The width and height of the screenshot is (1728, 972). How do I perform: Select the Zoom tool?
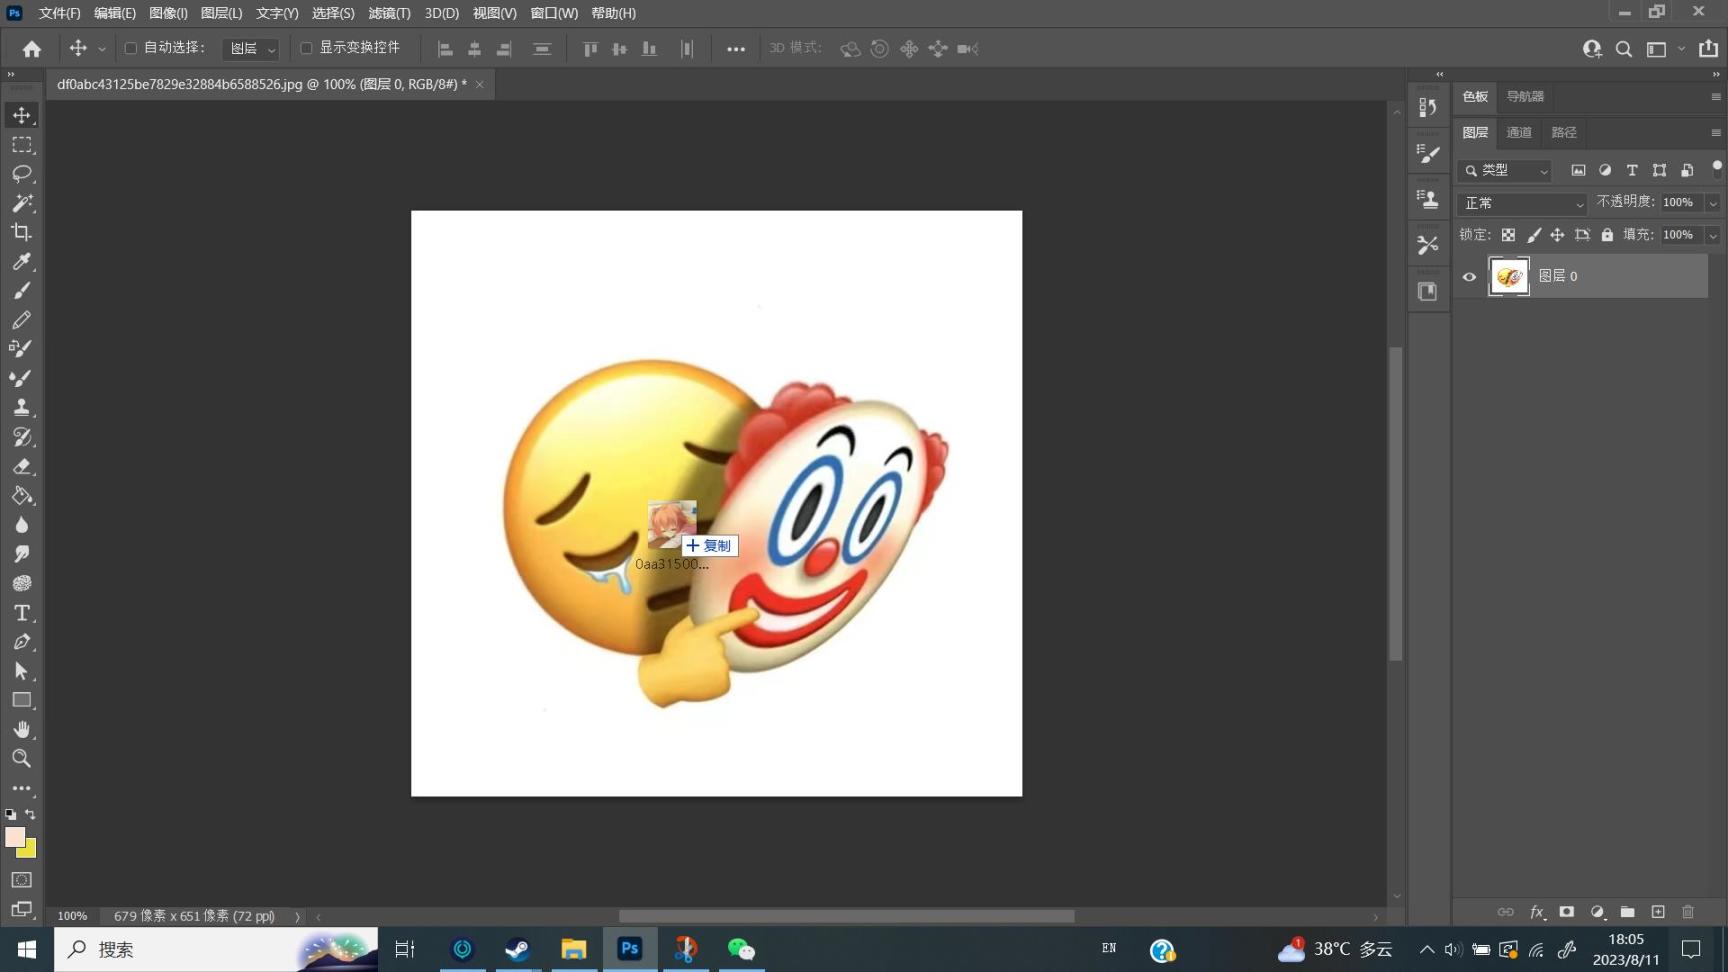(x=22, y=759)
